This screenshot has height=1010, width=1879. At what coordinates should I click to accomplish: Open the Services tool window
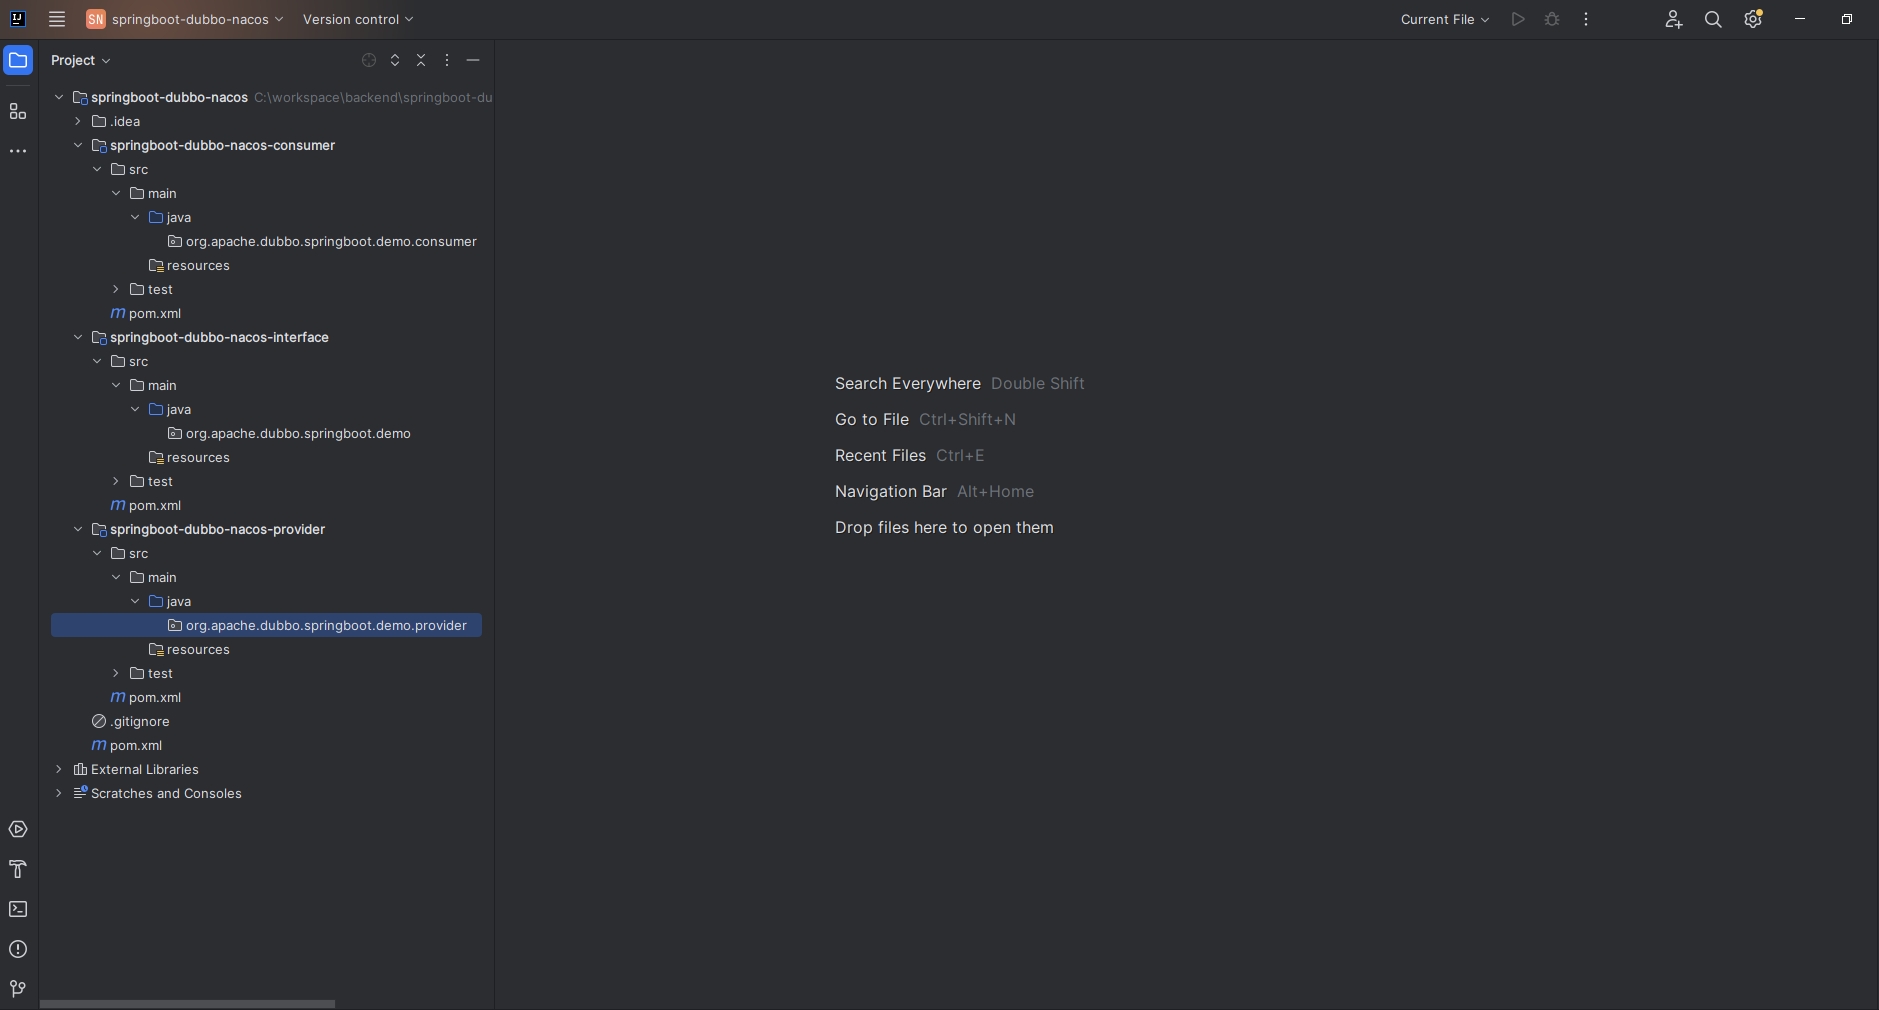click(x=18, y=829)
